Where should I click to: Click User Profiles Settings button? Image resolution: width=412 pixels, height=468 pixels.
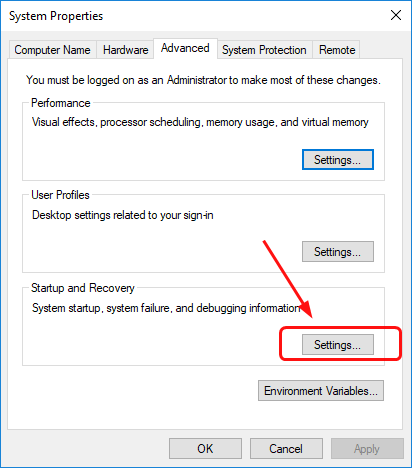coord(338,252)
